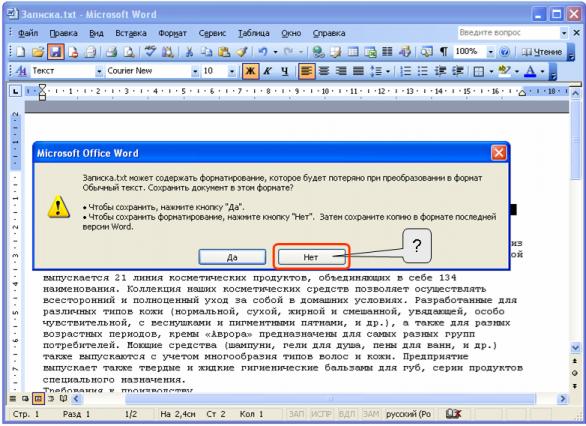The width and height of the screenshot is (586, 426).
Task: Expand line spacing options arrow
Action: pyautogui.click(x=388, y=71)
